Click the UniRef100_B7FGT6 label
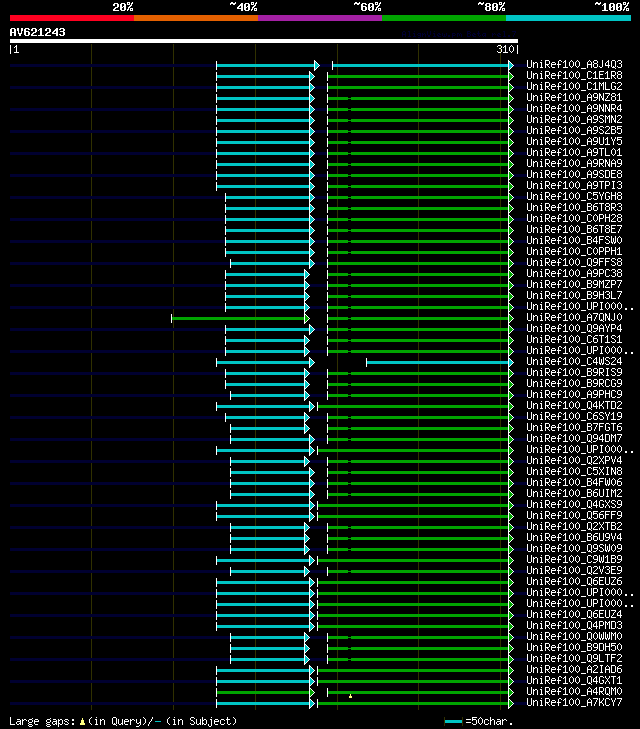Image resolution: width=640 pixels, height=729 pixels. click(574, 428)
